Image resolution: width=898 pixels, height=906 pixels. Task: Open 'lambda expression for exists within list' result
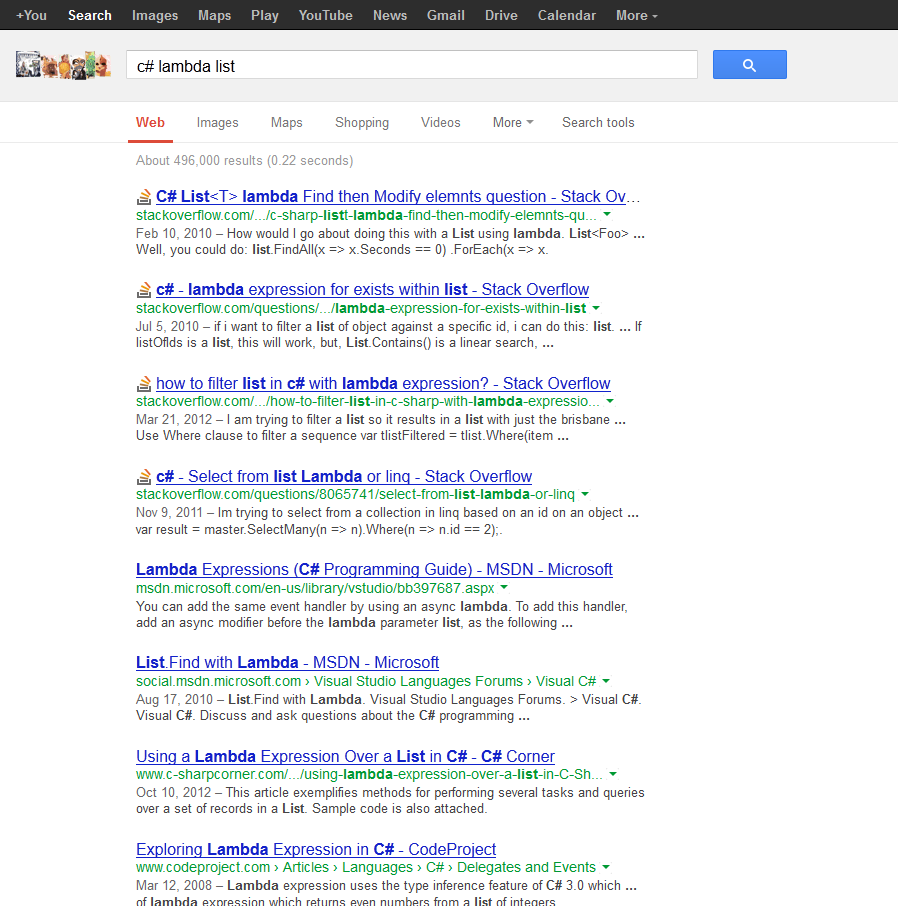(x=372, y=289)
